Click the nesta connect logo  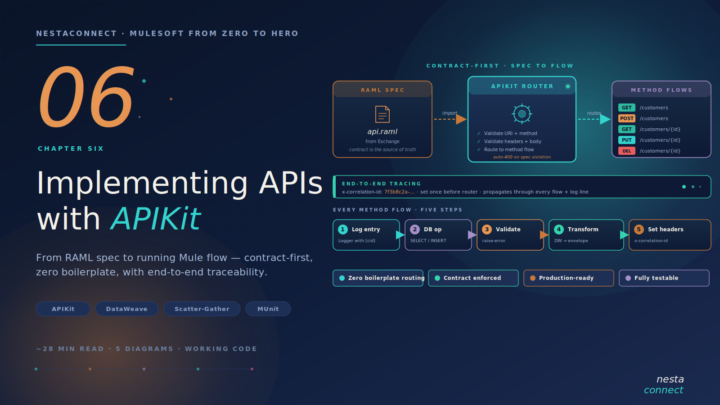click(x=664, y=384)
